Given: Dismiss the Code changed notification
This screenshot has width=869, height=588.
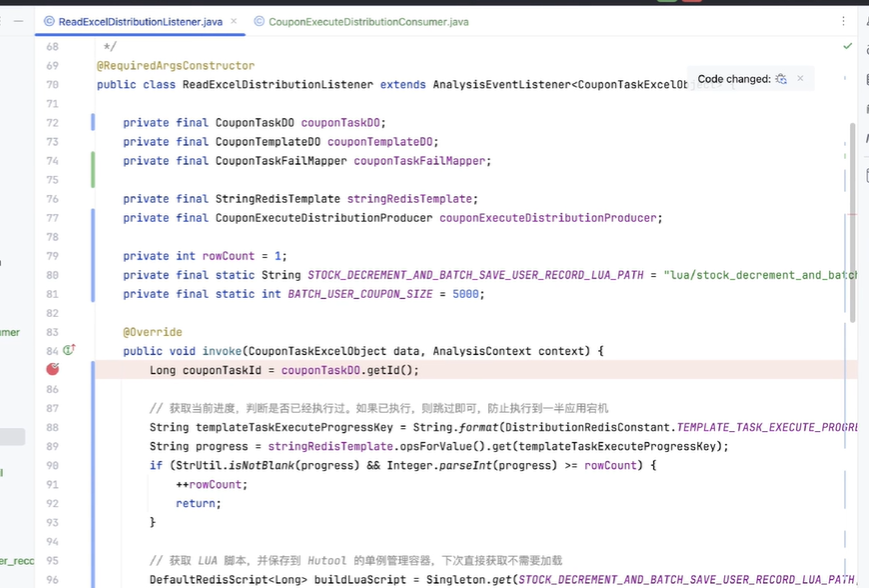Looking at the screenshot, I should click(x=800, y=79).
